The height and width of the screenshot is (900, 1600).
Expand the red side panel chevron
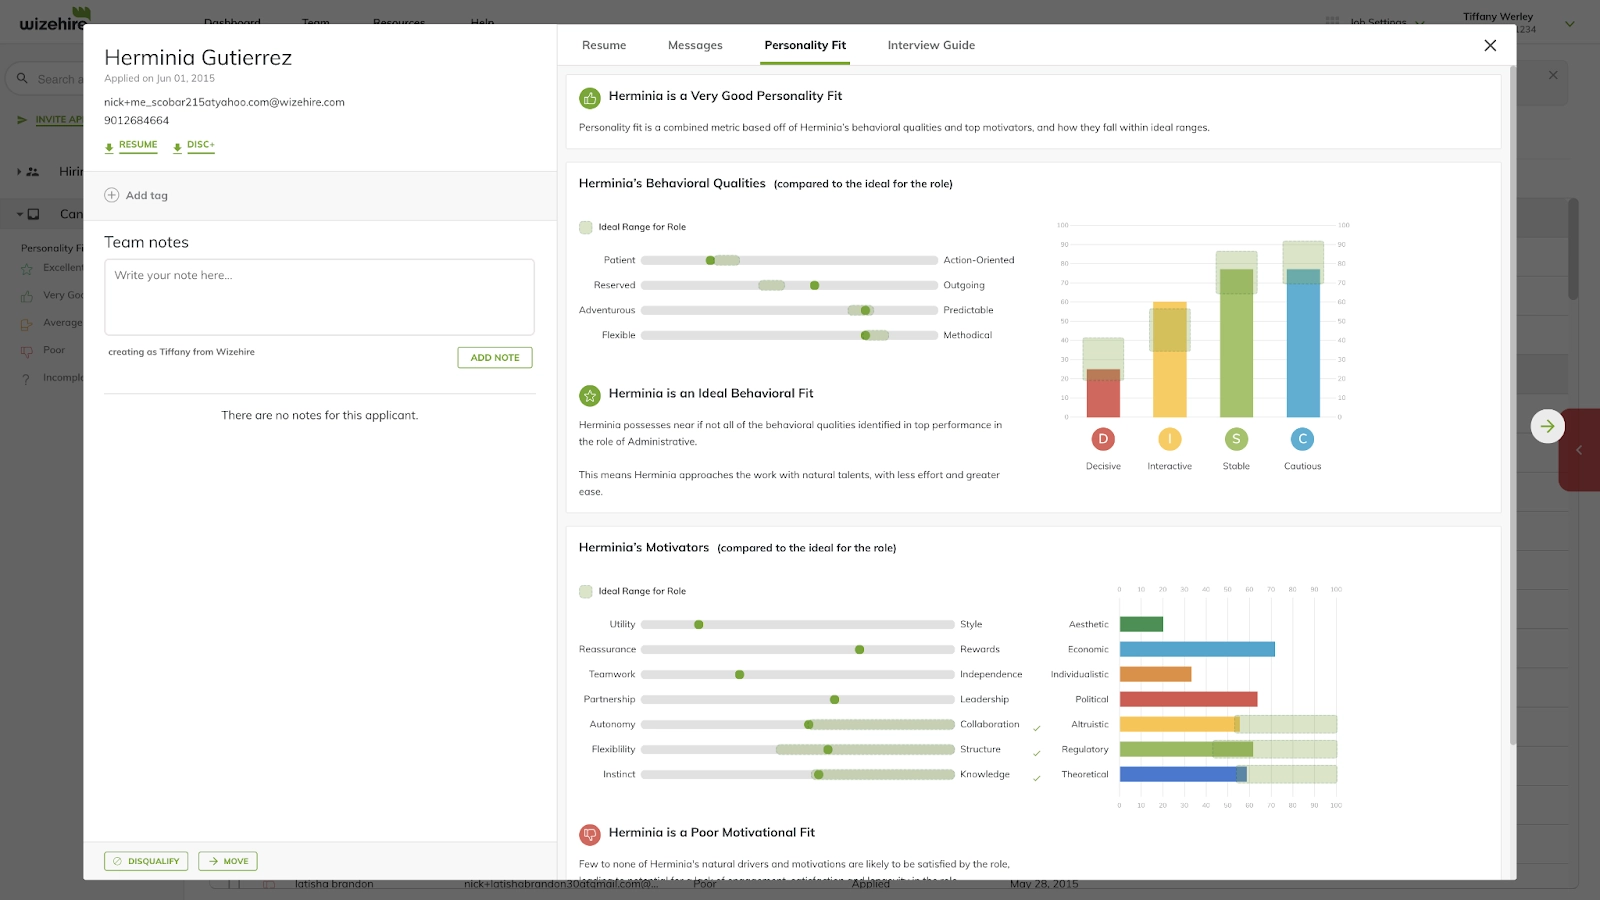pyautogui.click(x=1579, y=450)
